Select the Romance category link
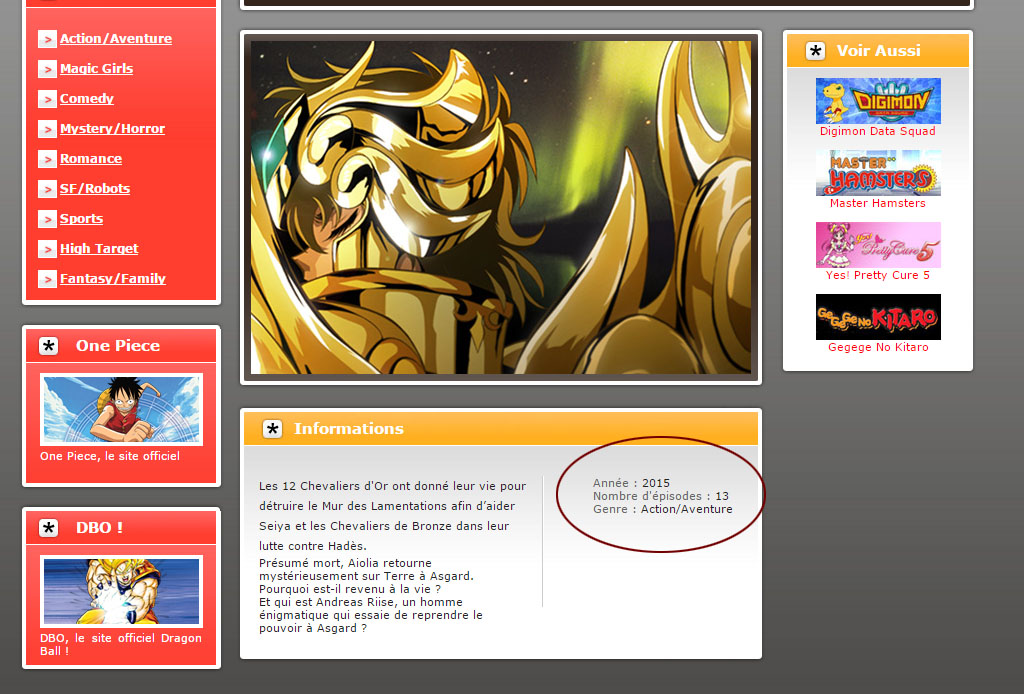The width and height of the screenshot is (1024, 694). click(90, 159)
